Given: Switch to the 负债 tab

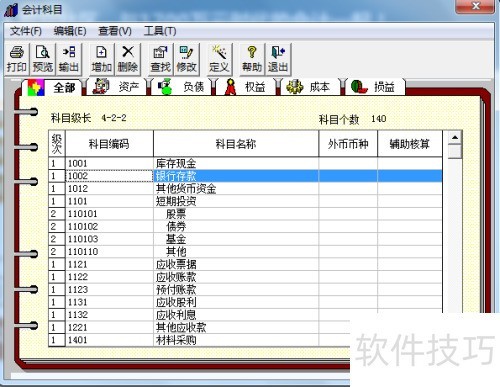Looking at the screenshot, I should (x=182, y=87).
